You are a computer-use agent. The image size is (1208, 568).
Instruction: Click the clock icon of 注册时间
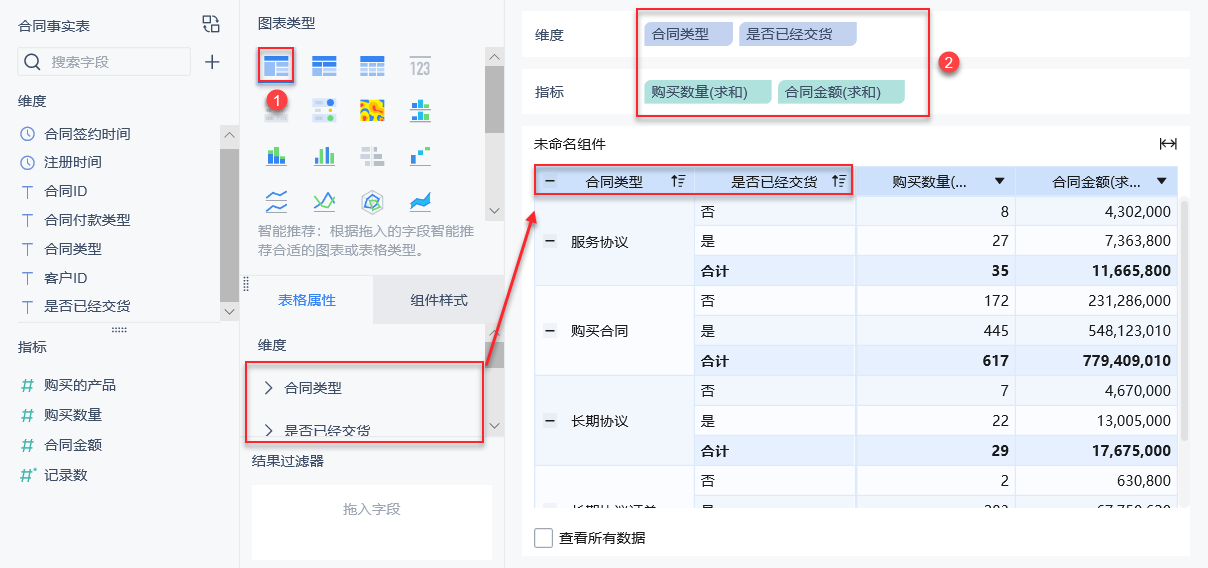pyautogui.click(x=27, y=162)
